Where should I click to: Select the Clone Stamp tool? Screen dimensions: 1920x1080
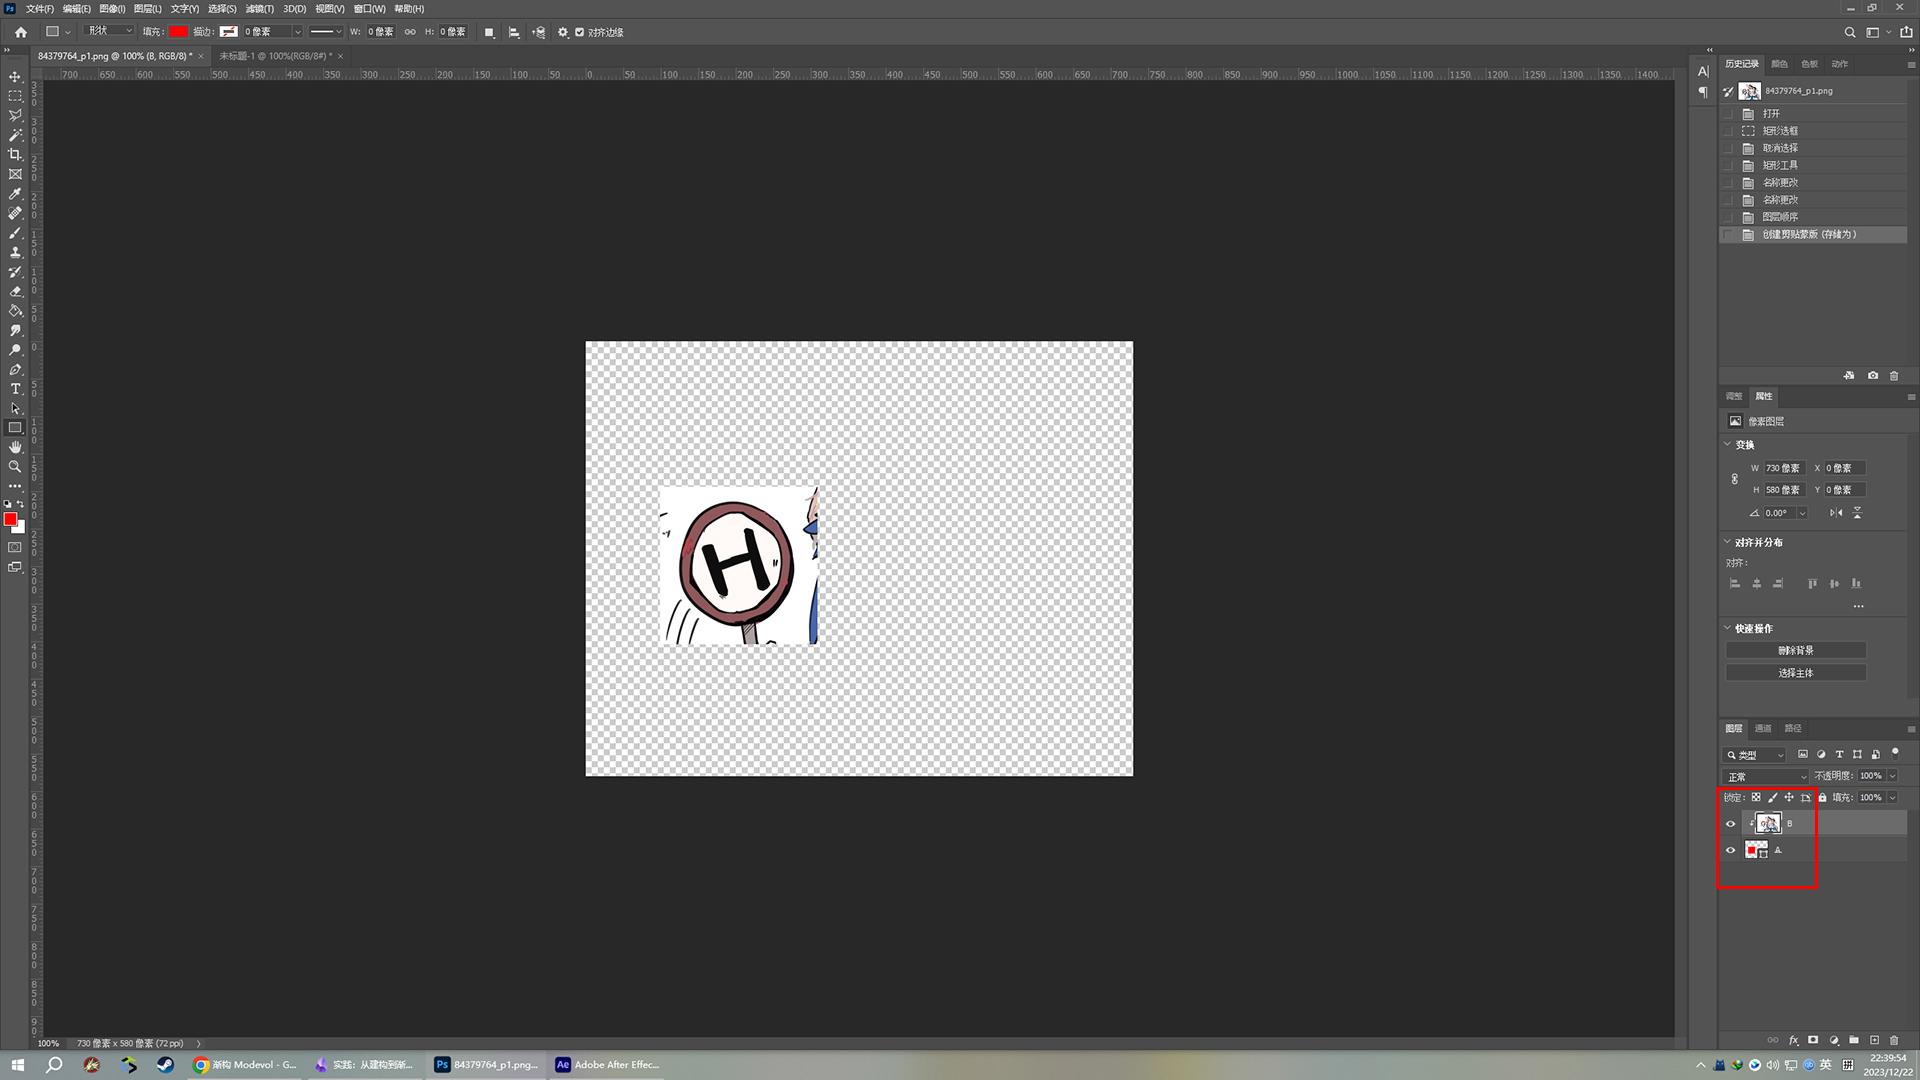click(x=15, y=252)
